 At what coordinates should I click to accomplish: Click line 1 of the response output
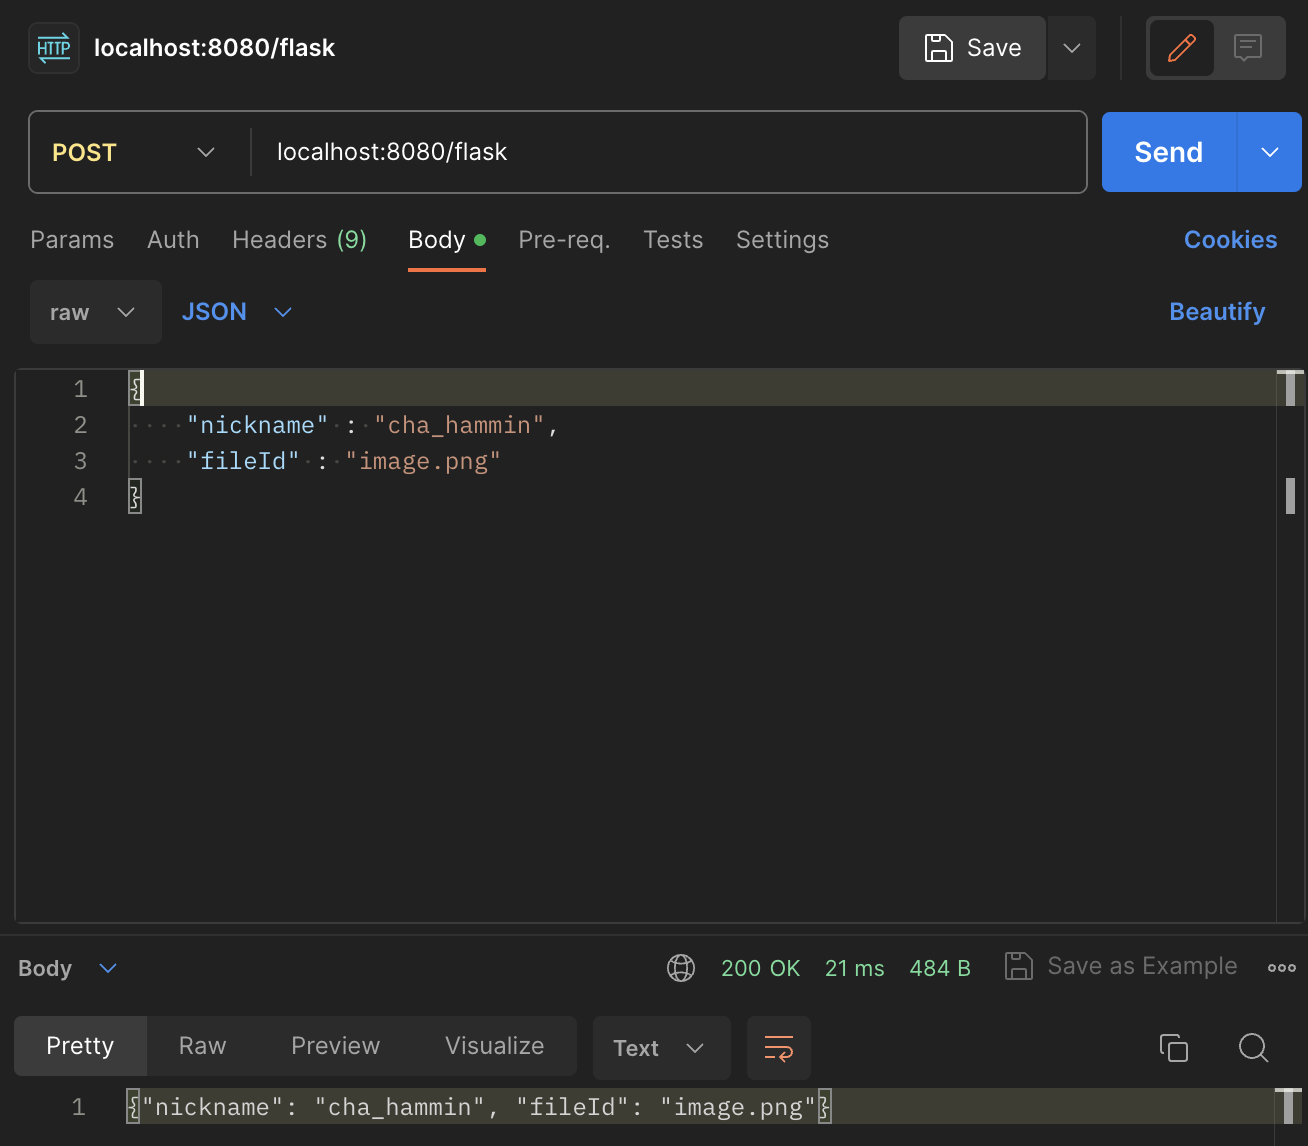tap(699, 1107)
